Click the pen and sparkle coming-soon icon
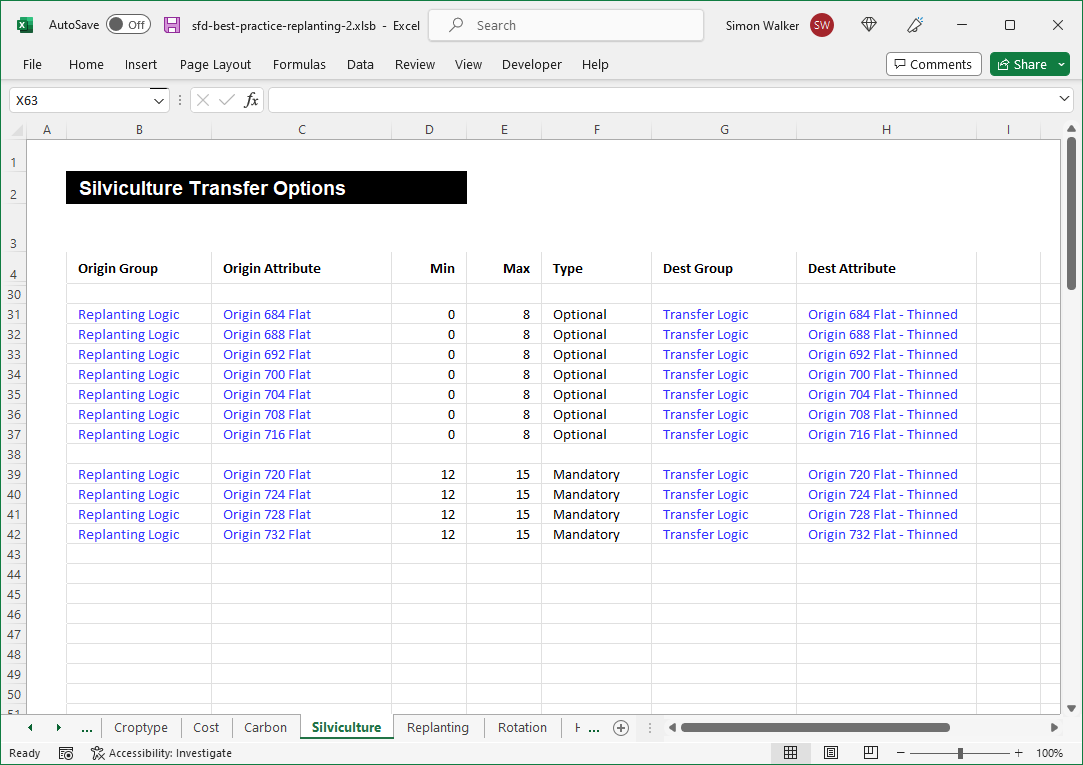This screenshot has width=1083, height=765. point(914,25)
